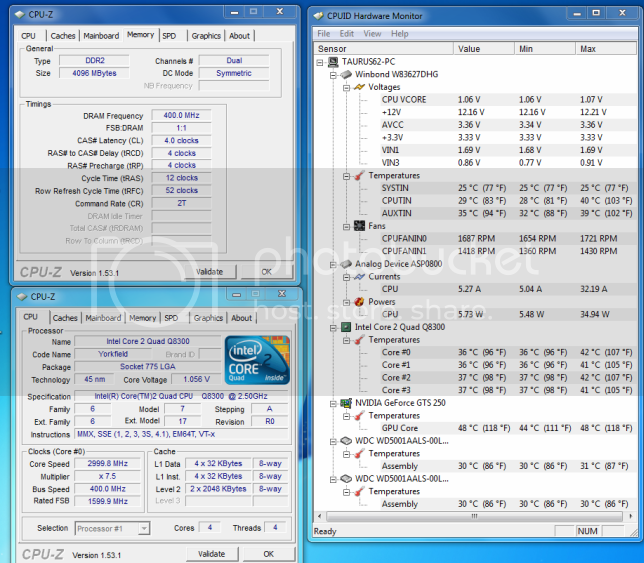Collapse the Voltages branch

pyautogui.click(x=346, y=88)
